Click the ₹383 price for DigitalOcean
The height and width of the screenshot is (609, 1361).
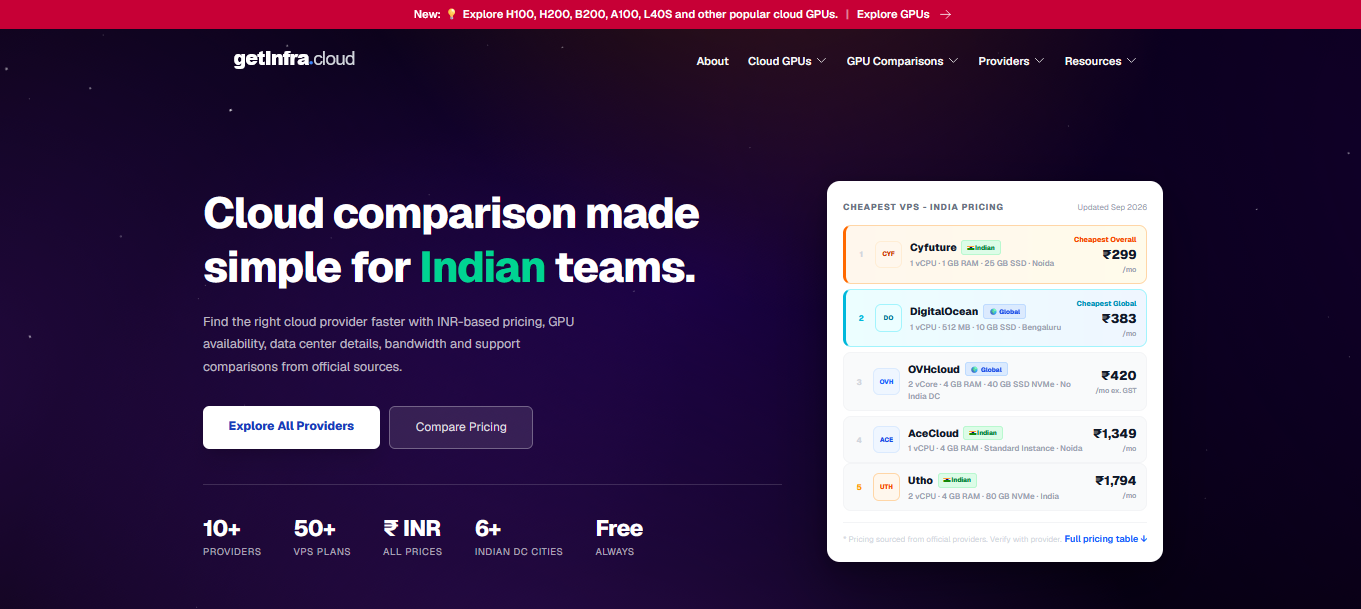point(1119,319)
